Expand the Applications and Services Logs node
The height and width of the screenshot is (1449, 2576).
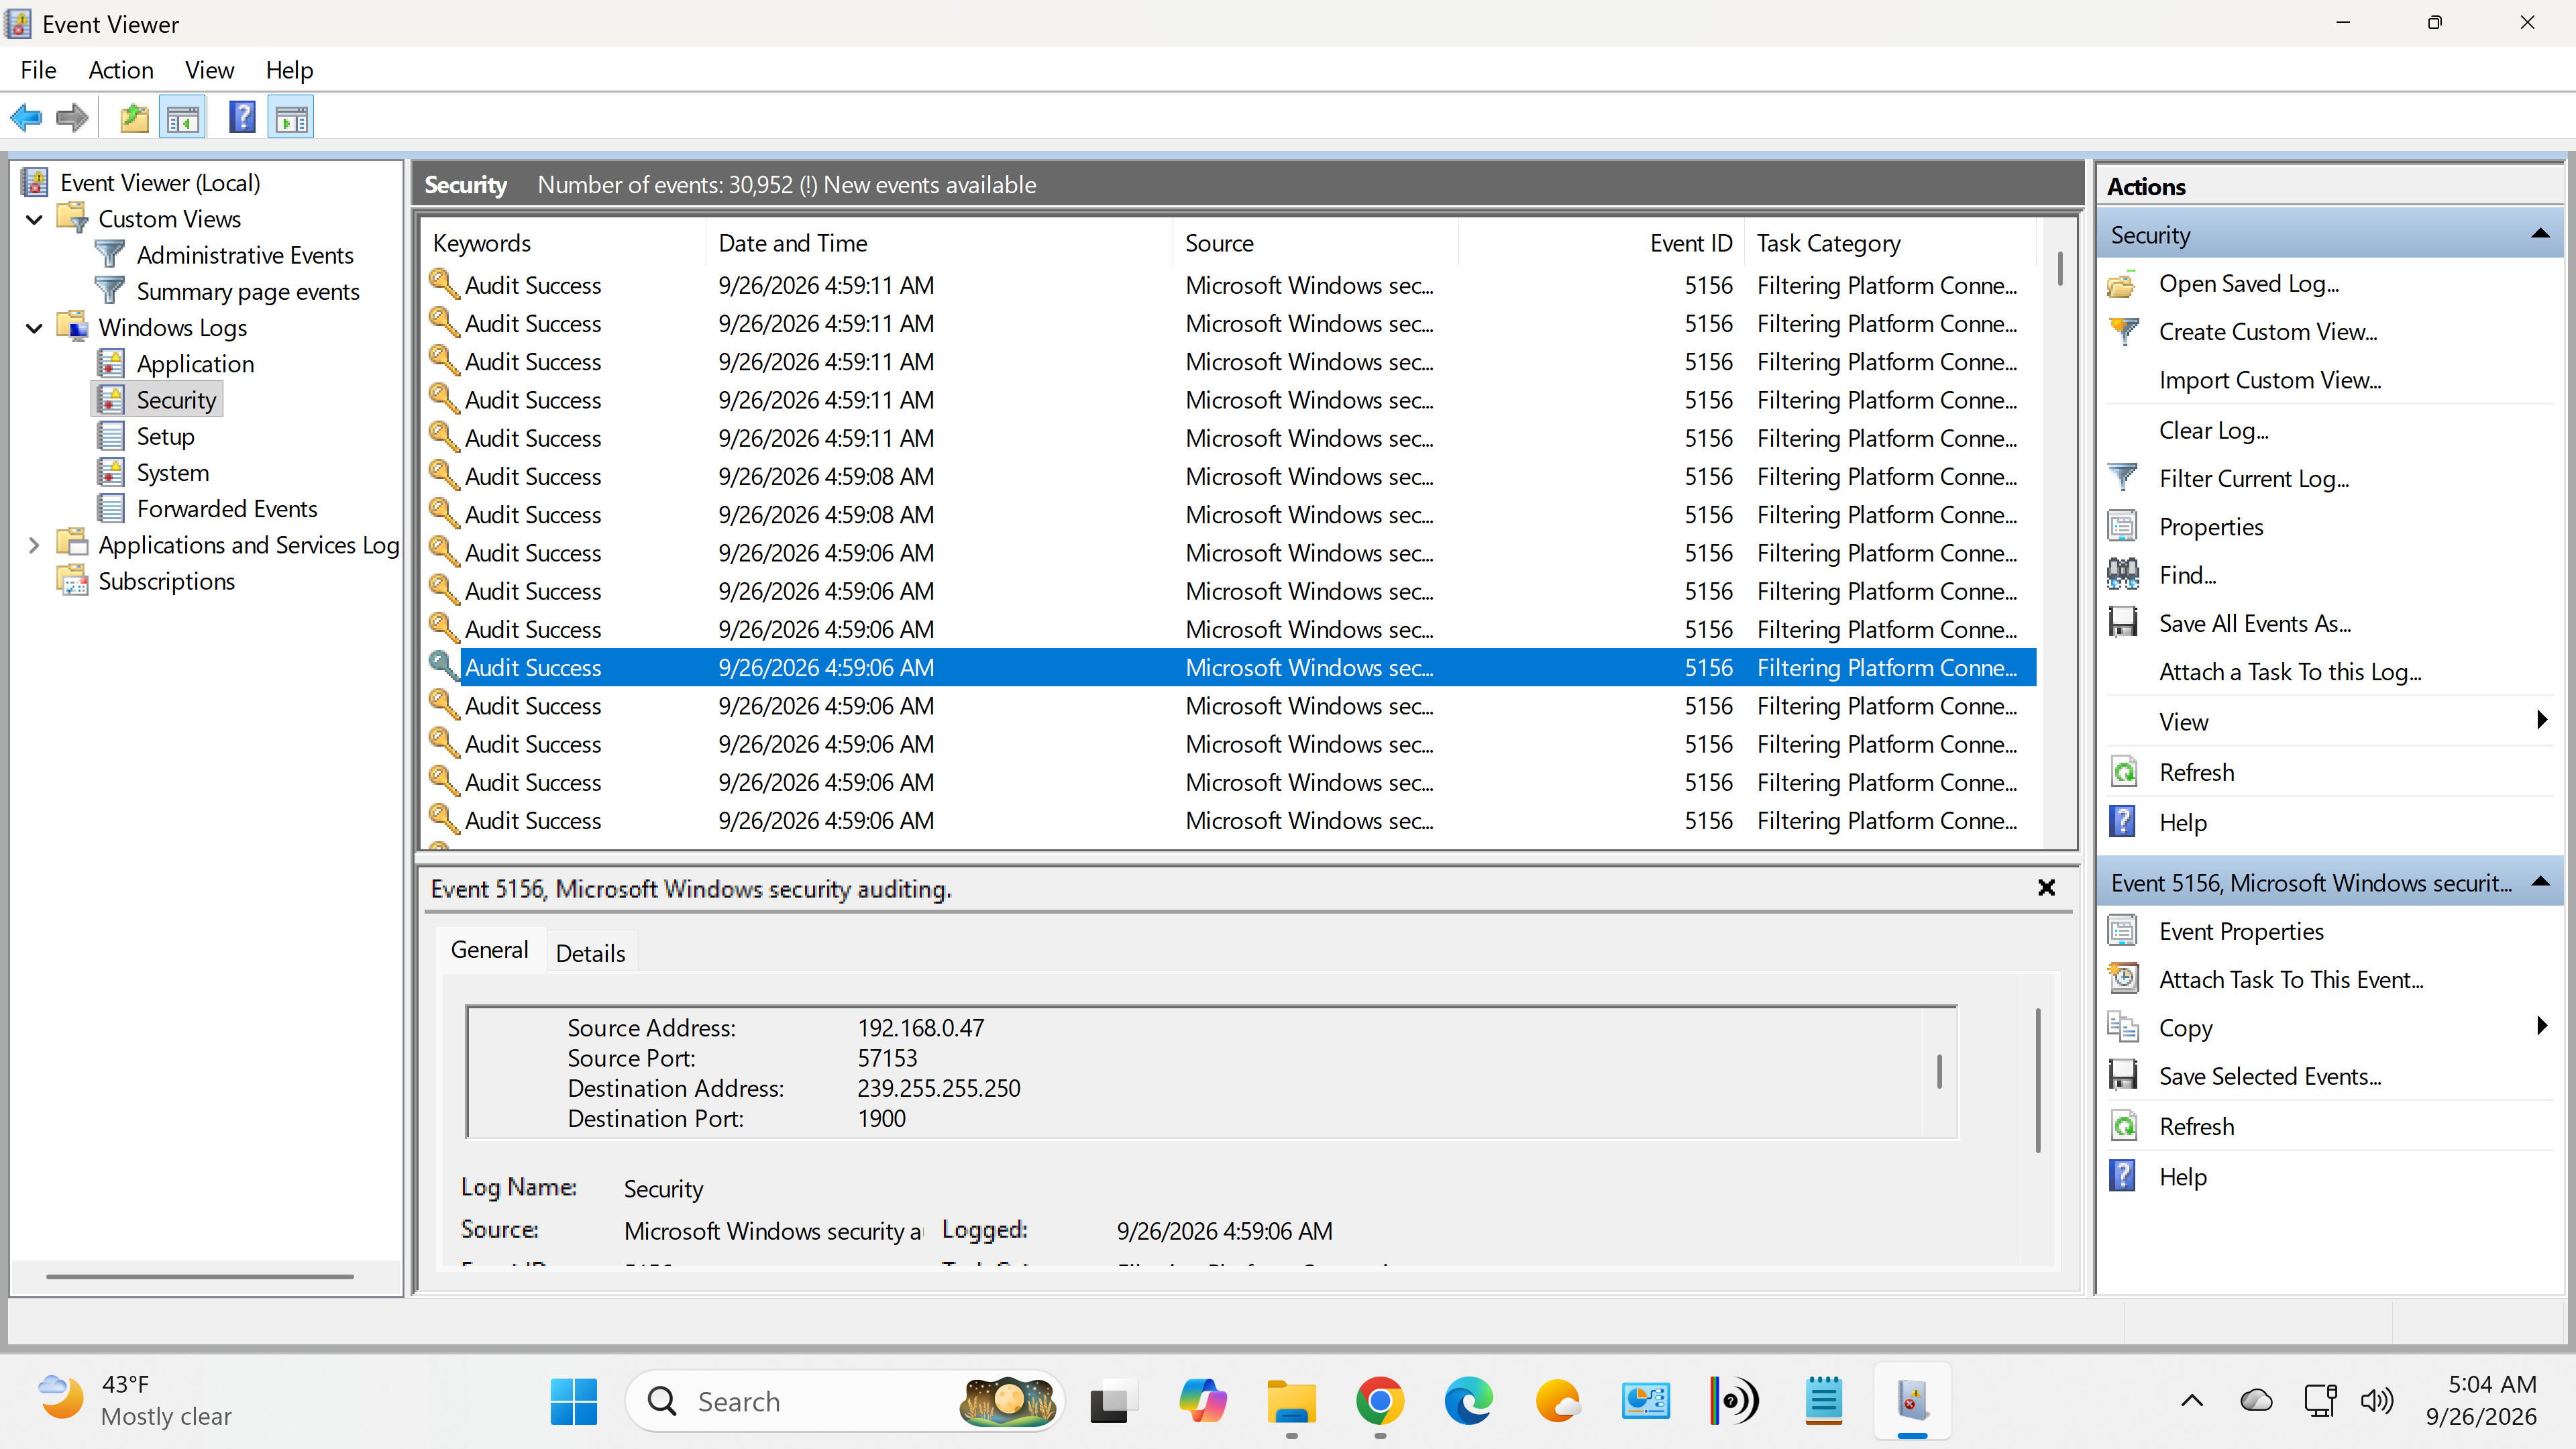point(34,545)
